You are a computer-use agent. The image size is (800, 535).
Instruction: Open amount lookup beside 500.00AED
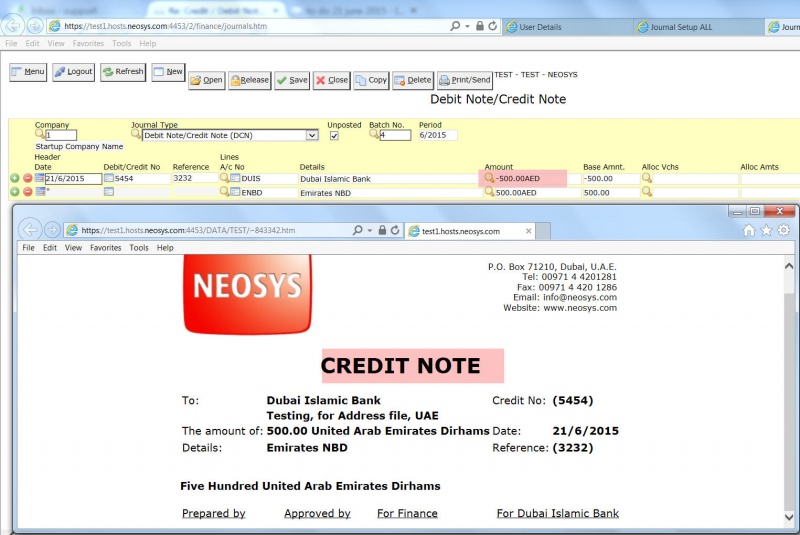(489, 192)
